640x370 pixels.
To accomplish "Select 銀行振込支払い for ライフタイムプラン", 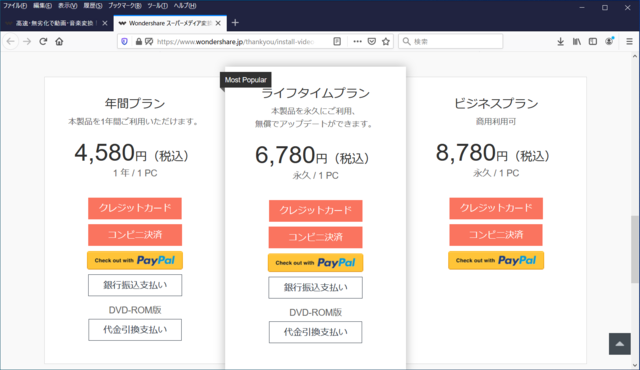I will [316, 288].
